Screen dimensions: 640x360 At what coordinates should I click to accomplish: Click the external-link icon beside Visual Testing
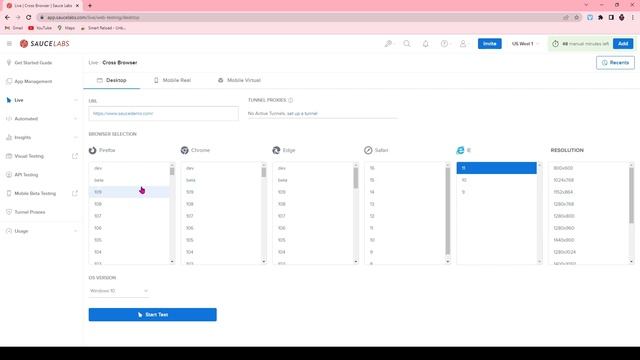coord(75,156)
